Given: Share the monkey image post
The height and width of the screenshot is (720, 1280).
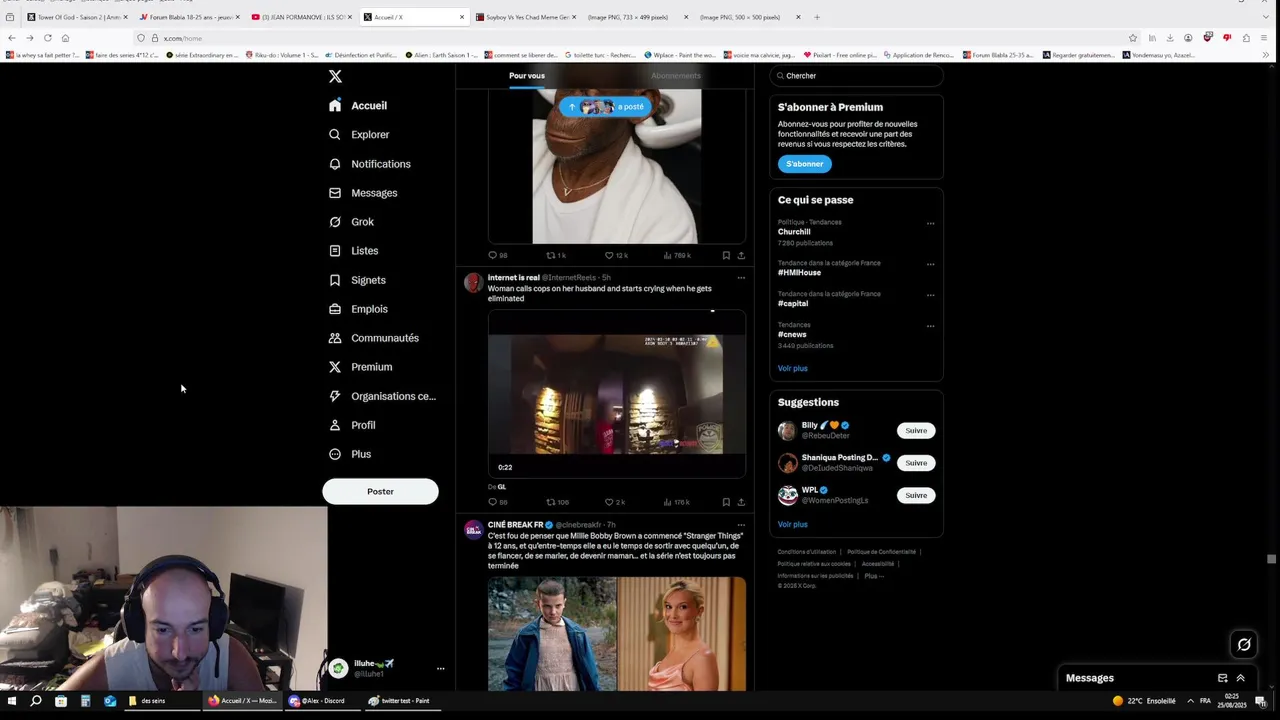Looking at the screenshot, I should pyautogui.click(x=741, y=255).
